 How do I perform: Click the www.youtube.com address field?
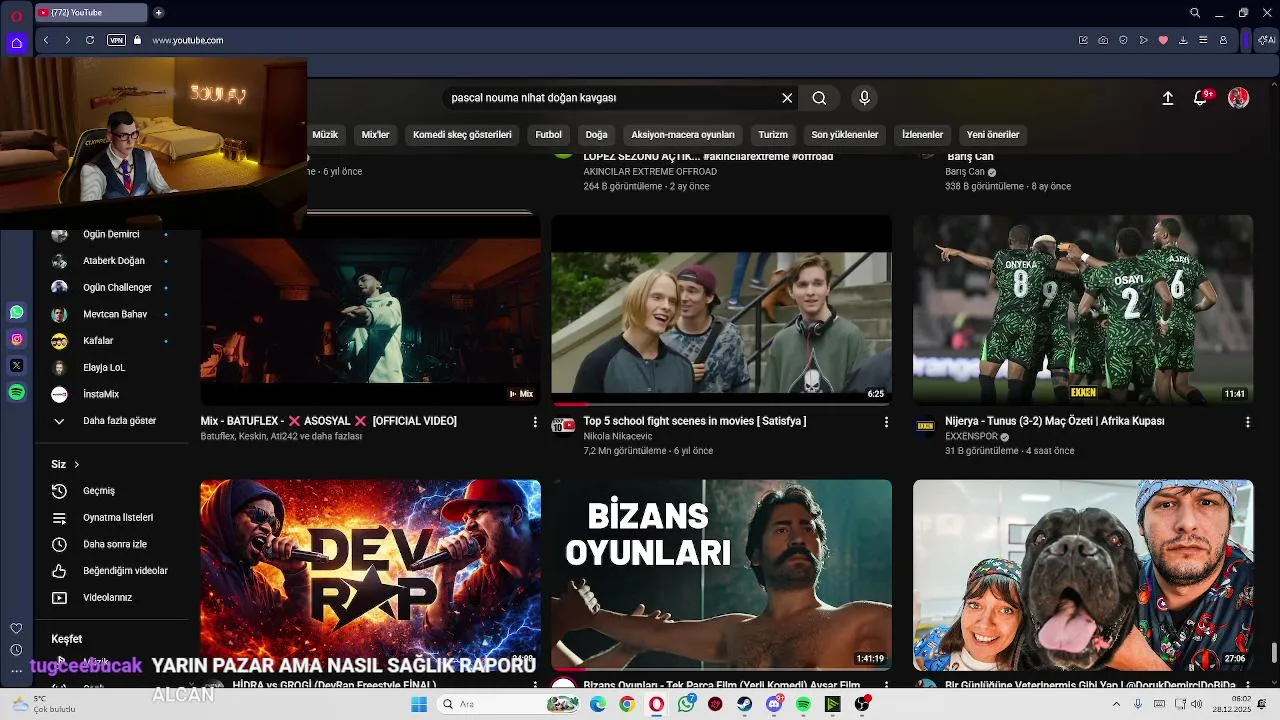[x=188, y=40]
